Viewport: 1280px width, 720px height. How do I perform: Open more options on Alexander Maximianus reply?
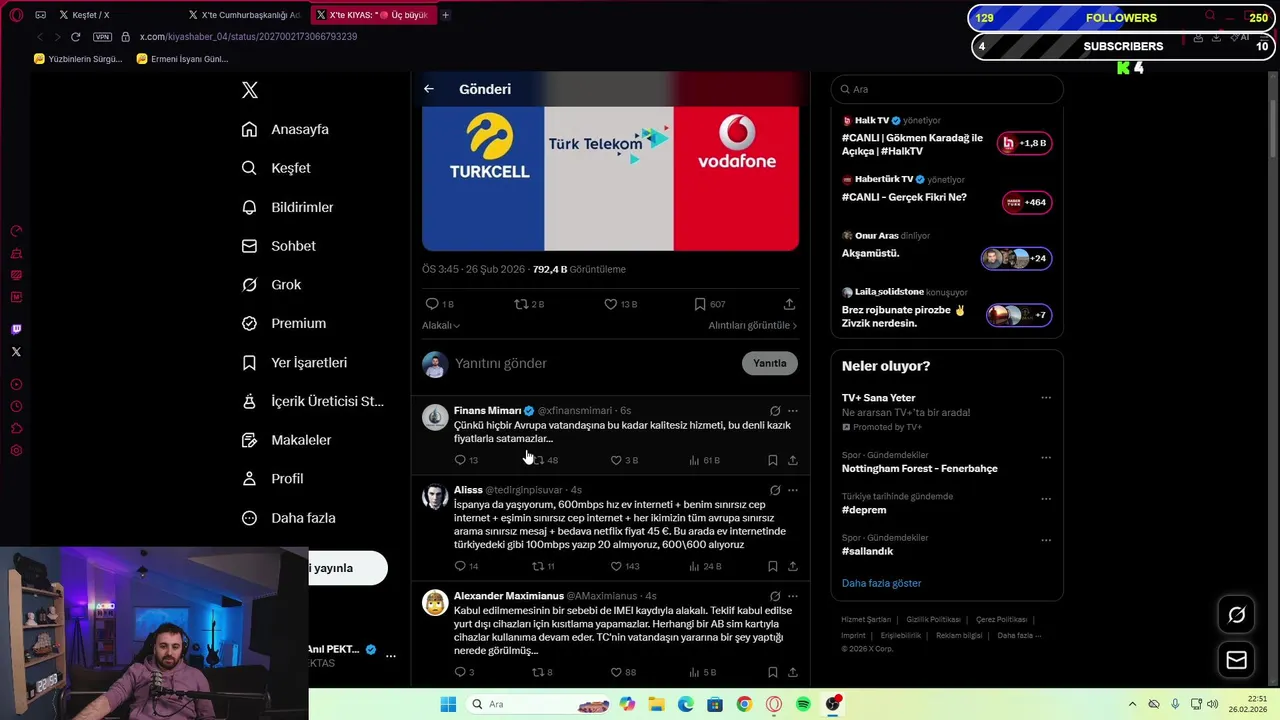coord(793,596)
